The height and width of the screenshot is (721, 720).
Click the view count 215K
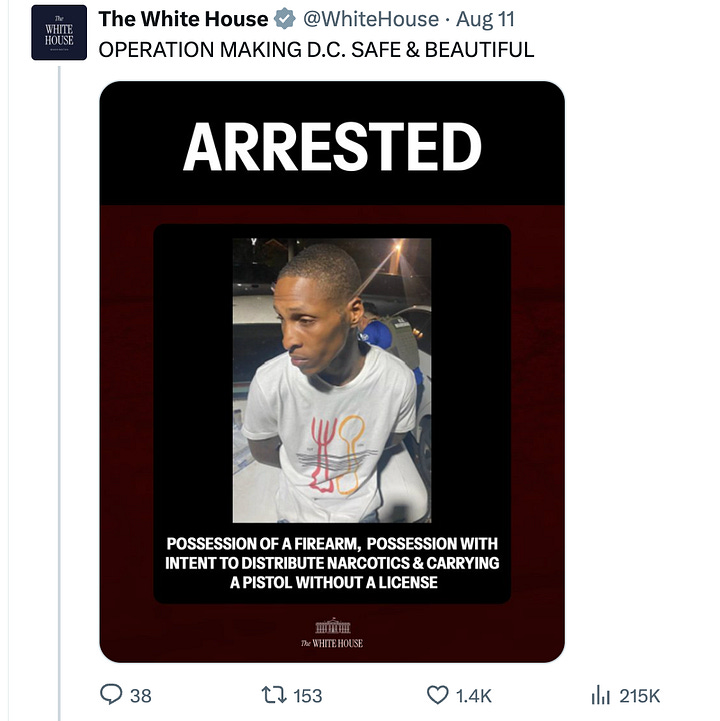(640, 696)
